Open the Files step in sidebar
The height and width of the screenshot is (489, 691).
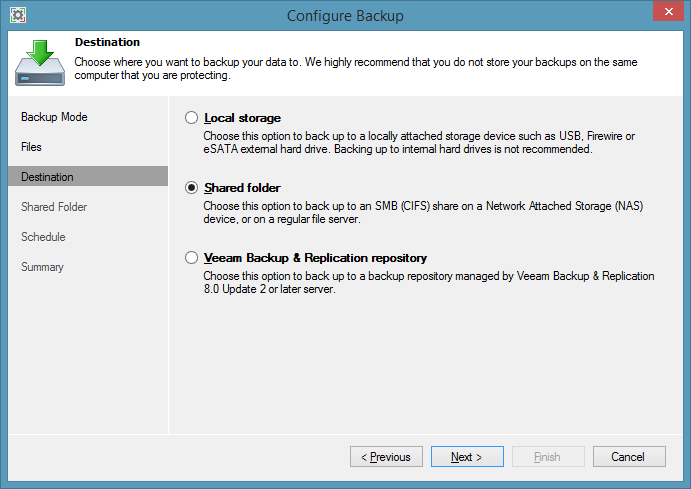pyautogui.click(x=32, y=147)
